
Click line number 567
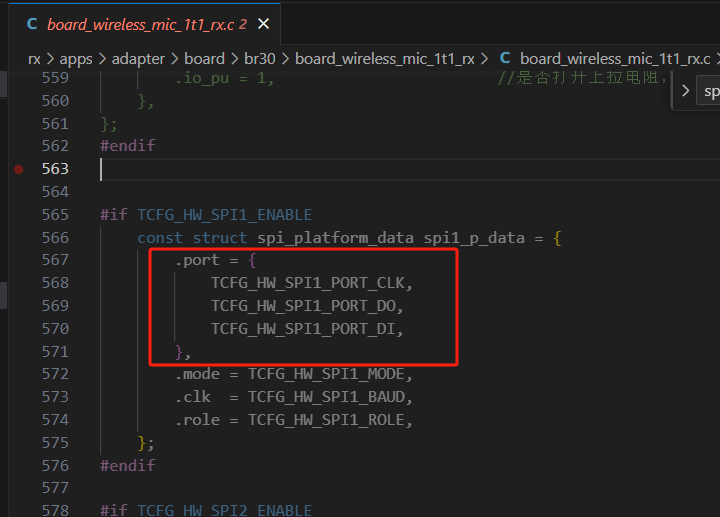[55, 260]
